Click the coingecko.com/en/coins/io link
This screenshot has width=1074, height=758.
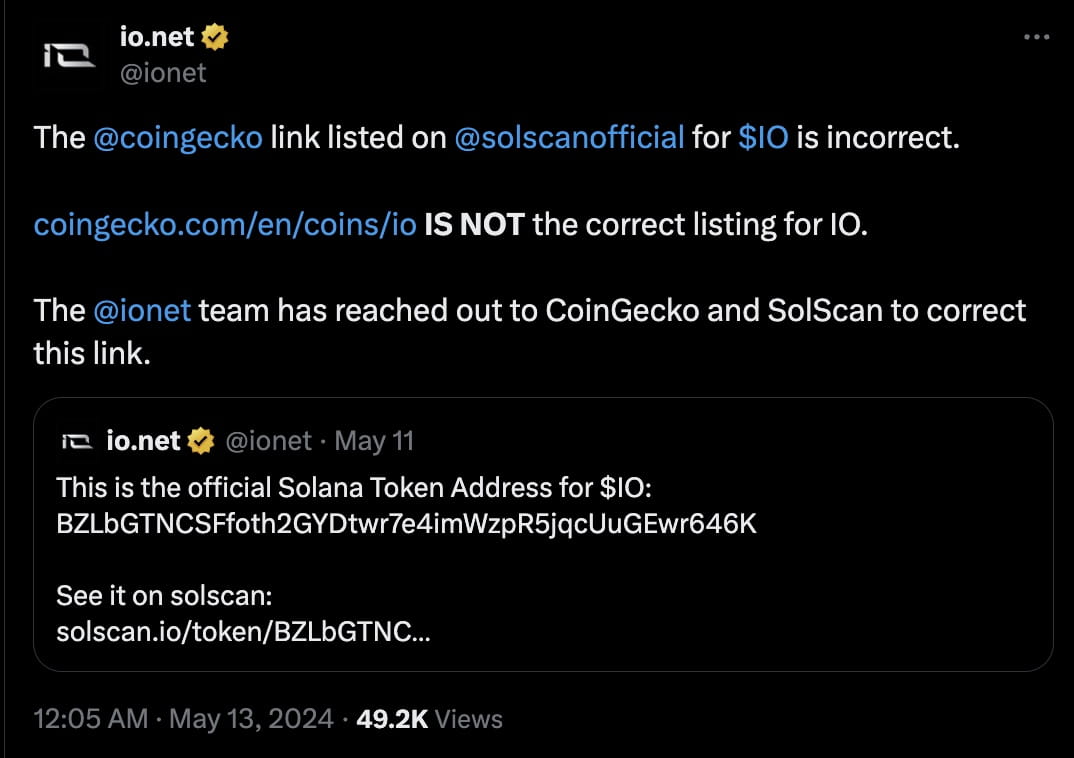[222, 224]
